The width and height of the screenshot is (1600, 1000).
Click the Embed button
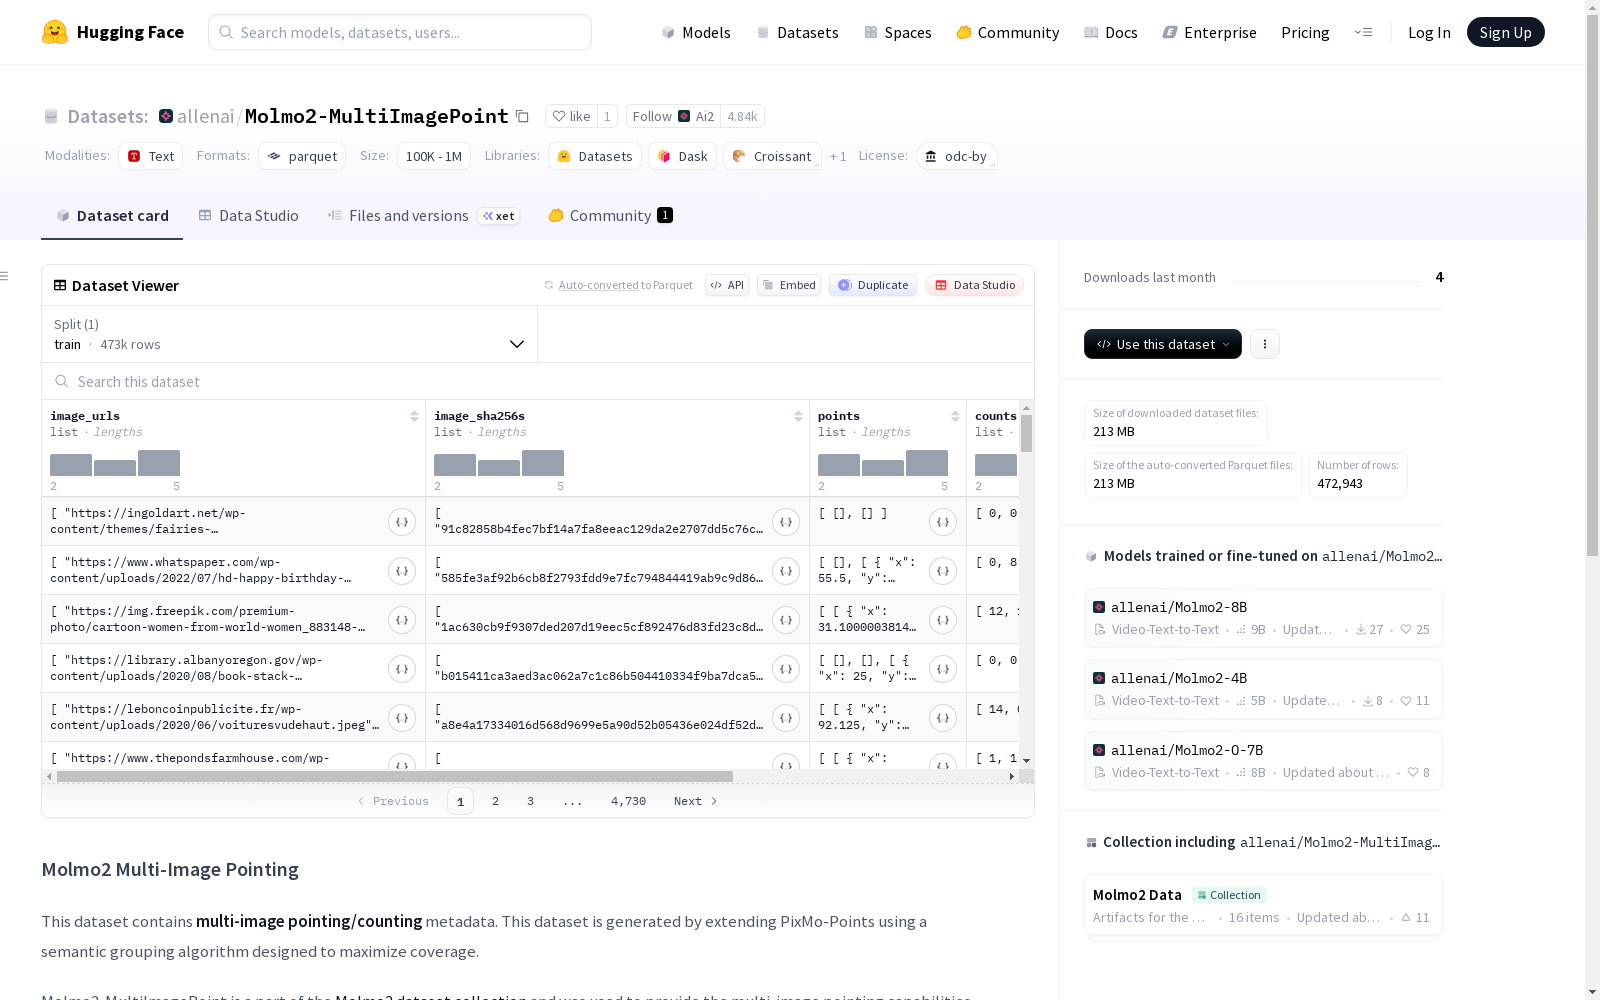pyautogui.click(x=789, y=285)
